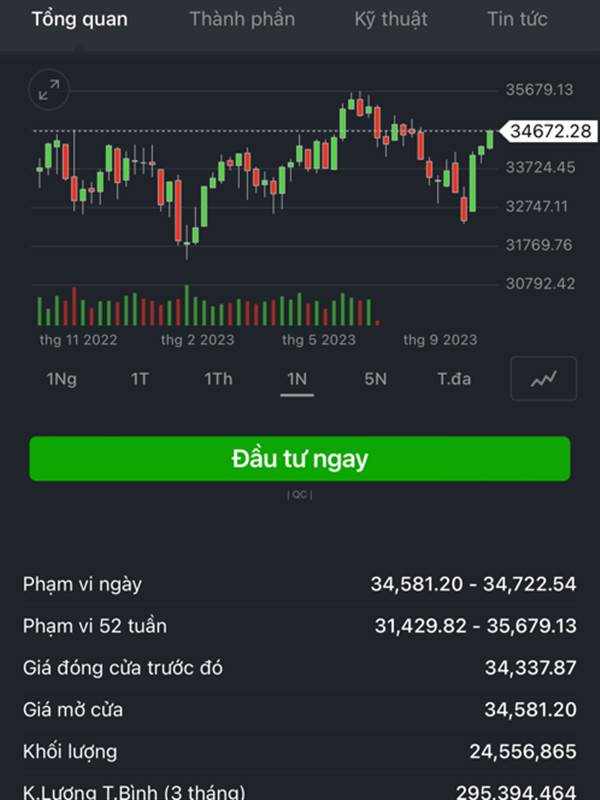Select the 1Ng time range
The height and width of the screenshot is (800, 600).
click(x=62, y=379)
